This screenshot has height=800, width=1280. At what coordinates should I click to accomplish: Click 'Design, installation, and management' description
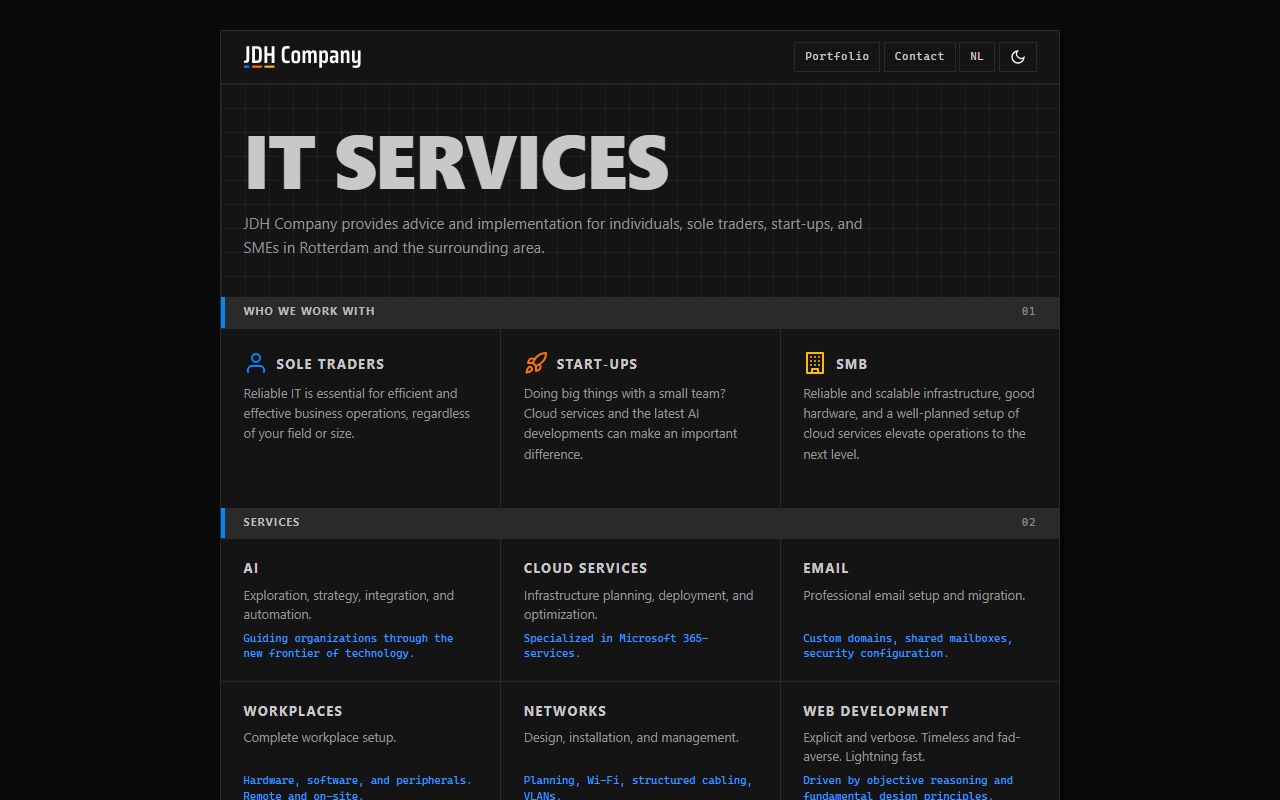(631, 738)
